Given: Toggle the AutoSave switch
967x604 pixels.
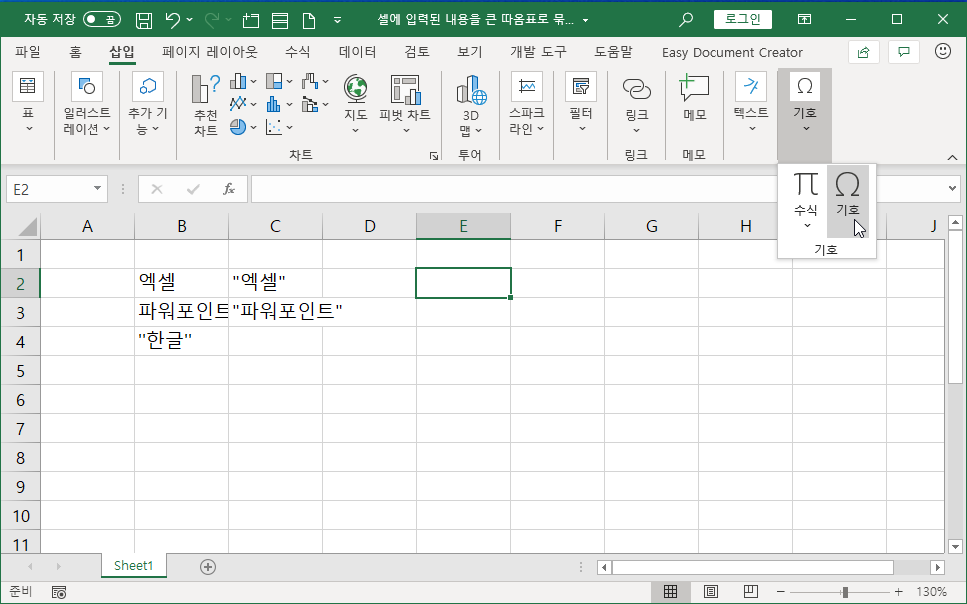Looking at the screenshot, I should tap(102, 20).
